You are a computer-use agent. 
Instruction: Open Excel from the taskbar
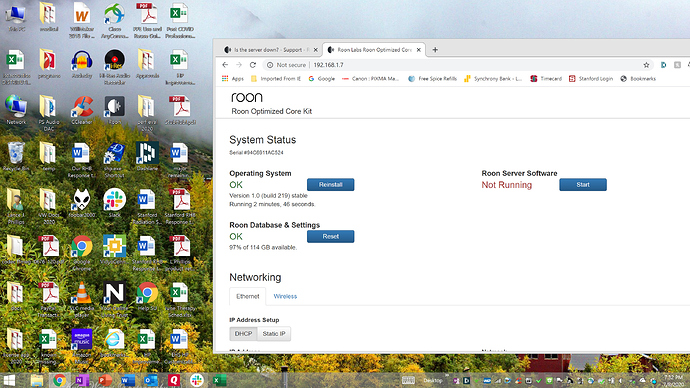pos(219,380)
